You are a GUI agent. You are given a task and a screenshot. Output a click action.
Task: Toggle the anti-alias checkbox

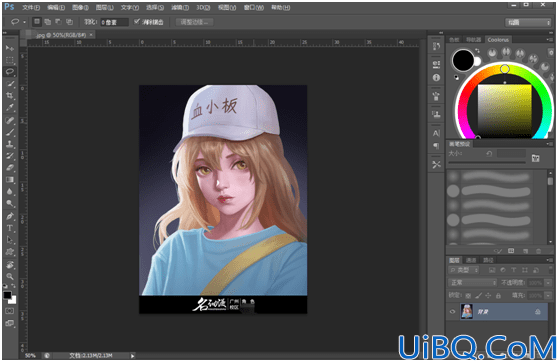[x=137, y=22]
